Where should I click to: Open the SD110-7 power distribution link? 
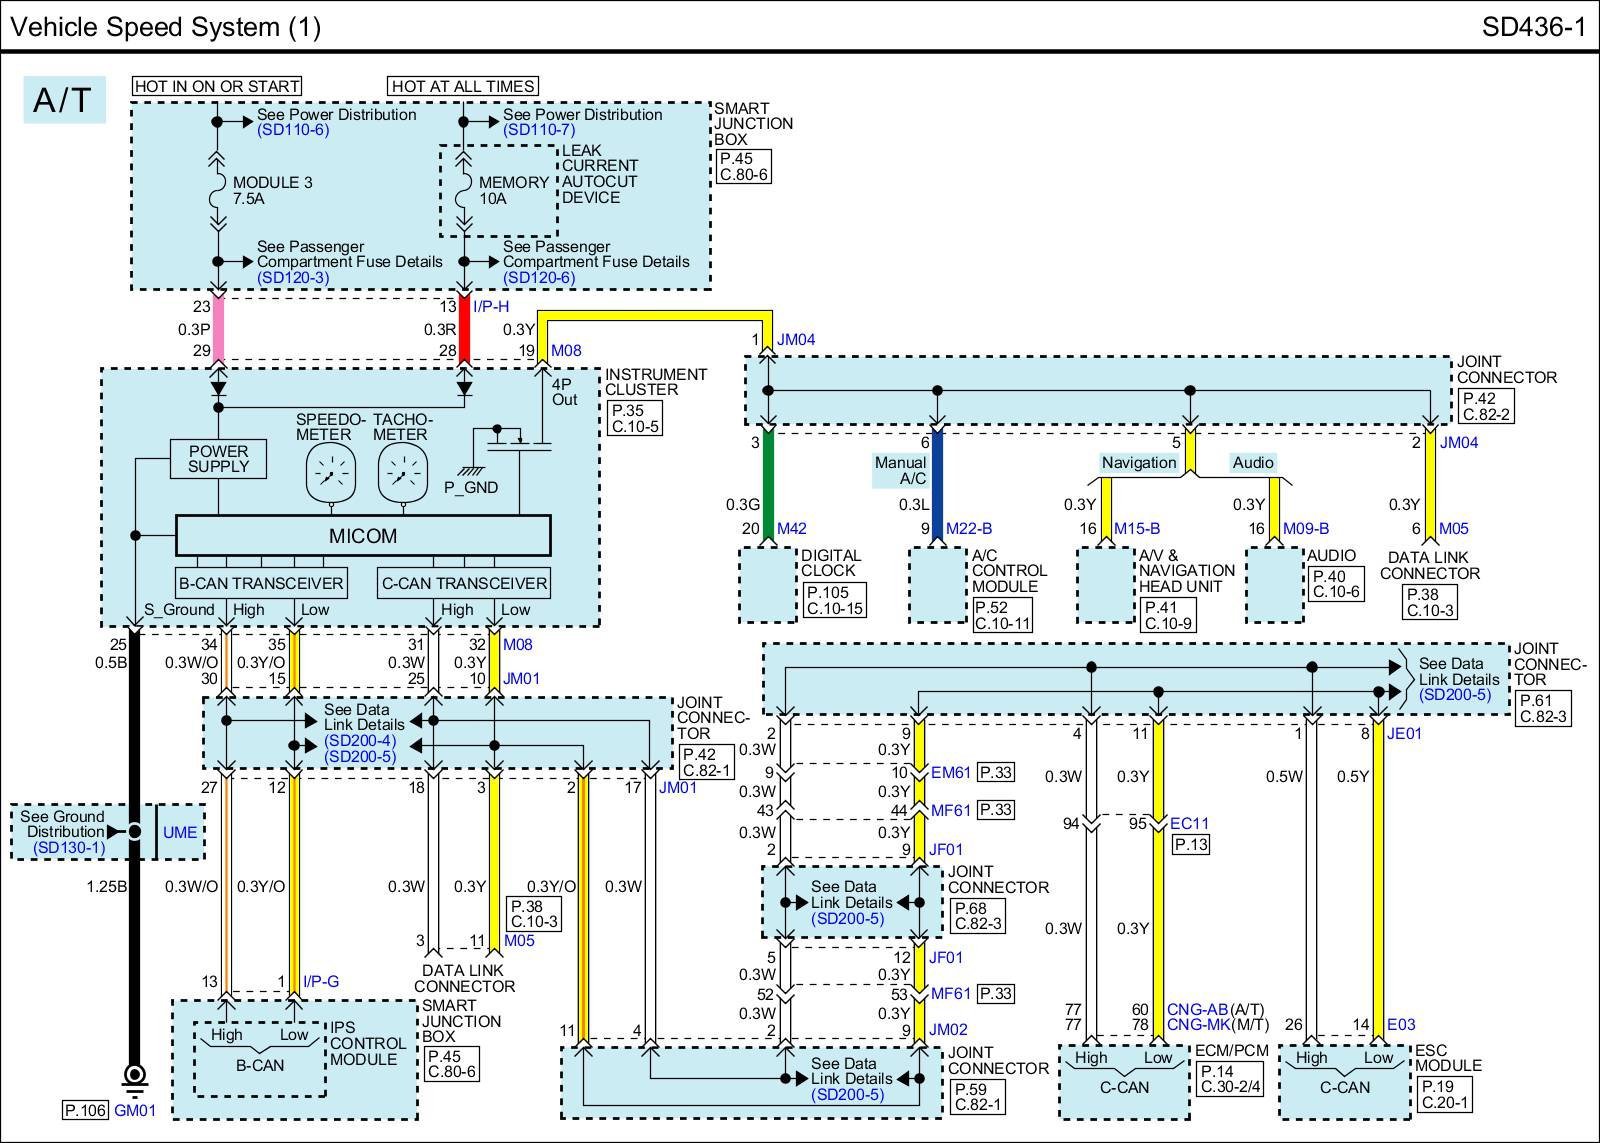coord(539,130)
